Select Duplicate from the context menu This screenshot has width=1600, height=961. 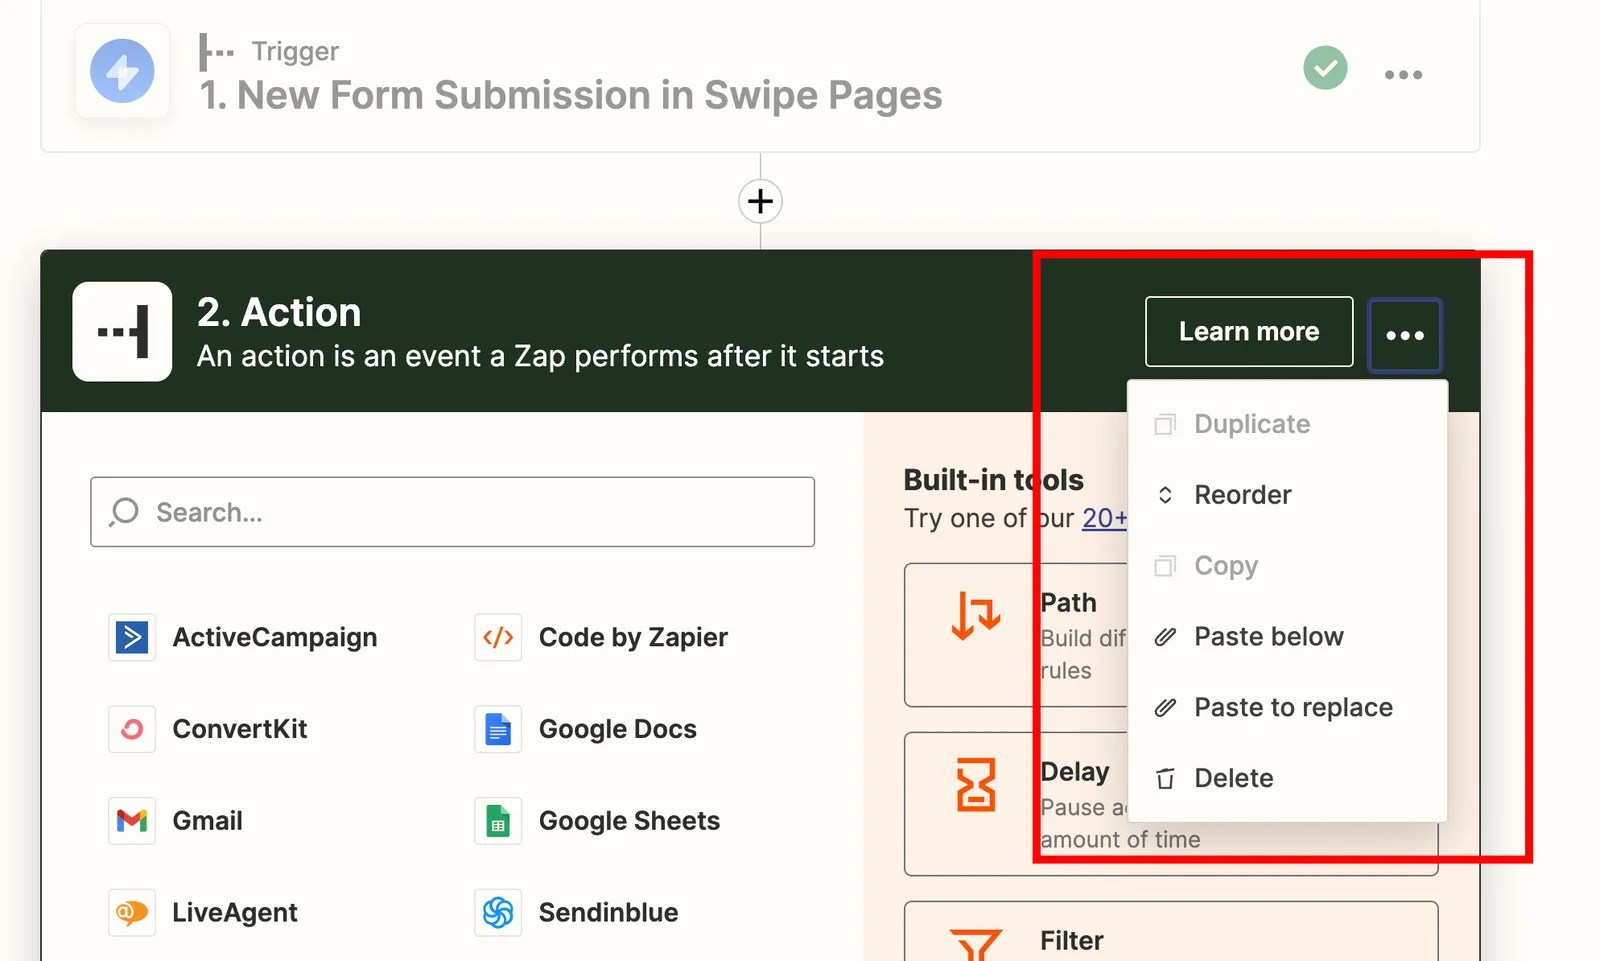pyautogui.click(x=1251, y=424)
